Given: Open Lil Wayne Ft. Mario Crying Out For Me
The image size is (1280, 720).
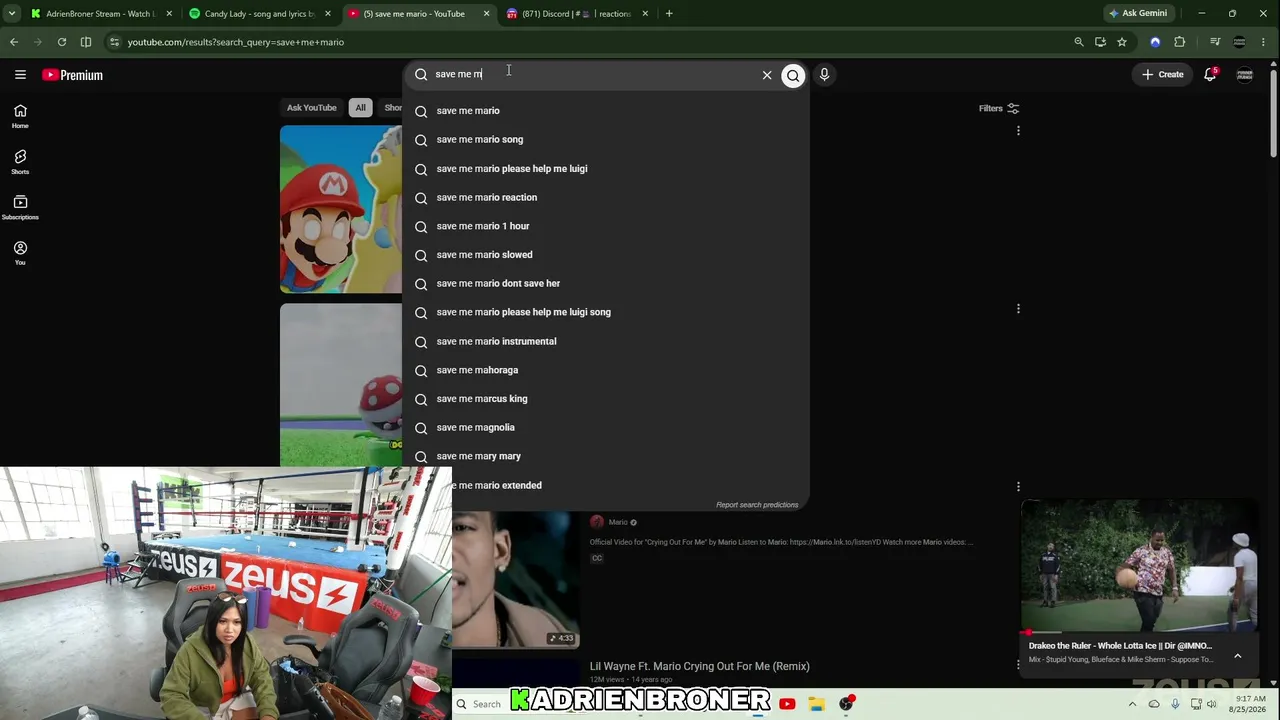Looking at the screenshot, I should click(700, 666).
